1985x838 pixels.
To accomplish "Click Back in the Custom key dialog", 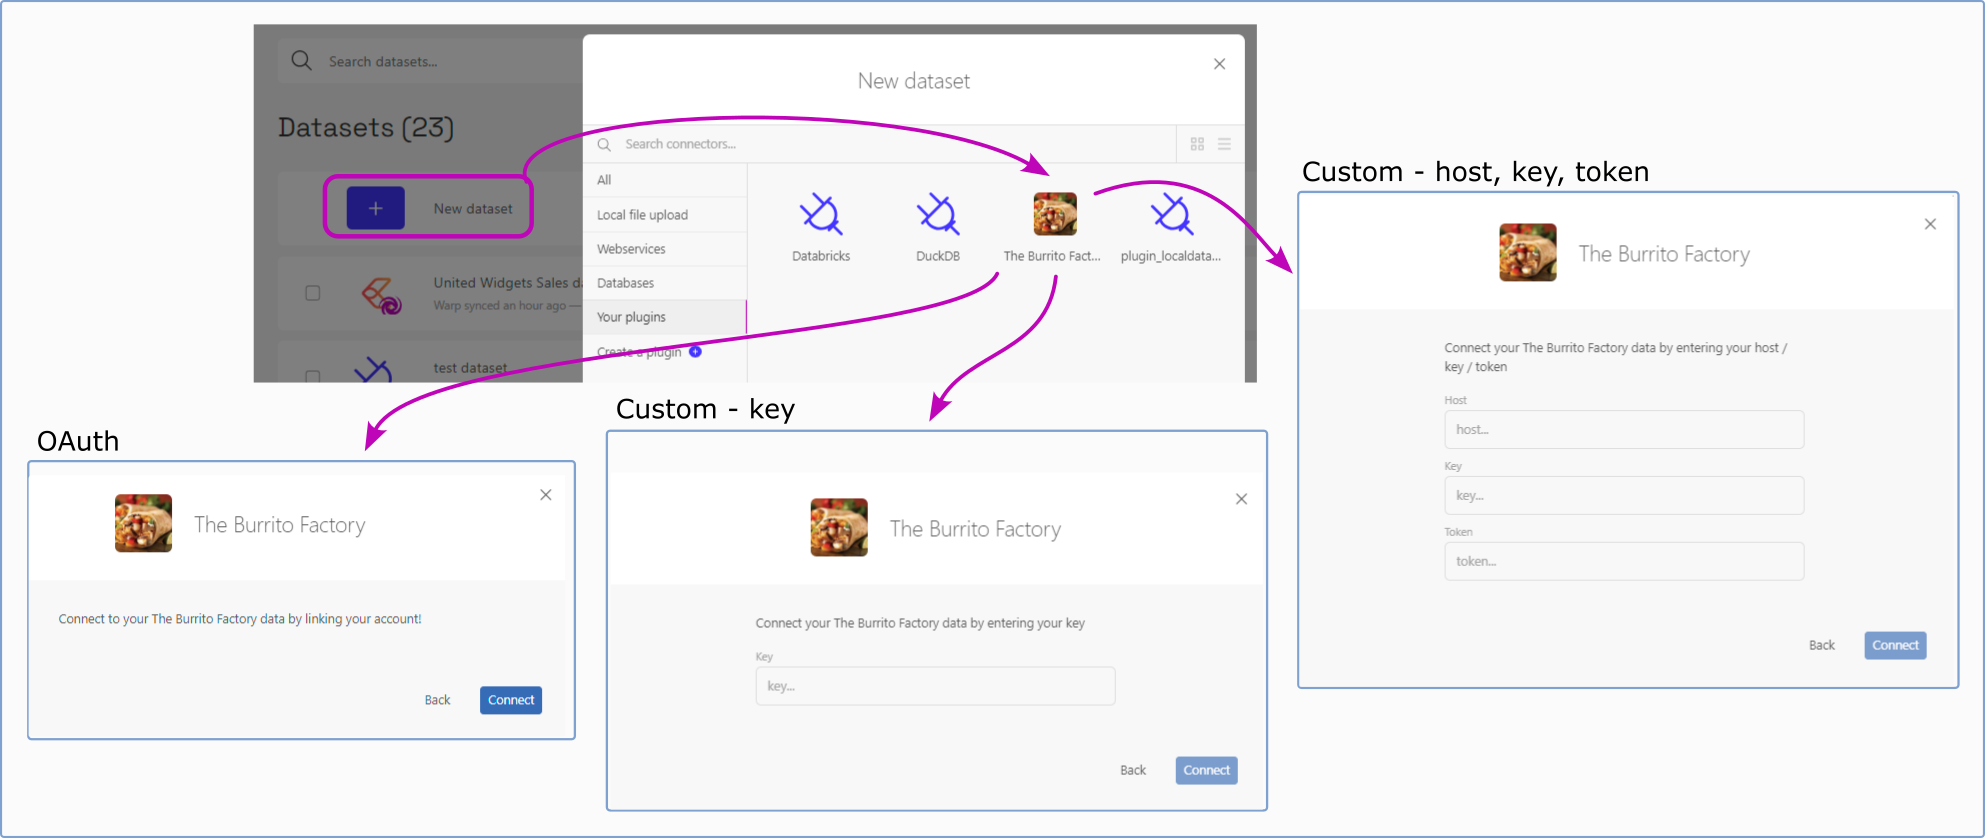I will pos(1132,770).
